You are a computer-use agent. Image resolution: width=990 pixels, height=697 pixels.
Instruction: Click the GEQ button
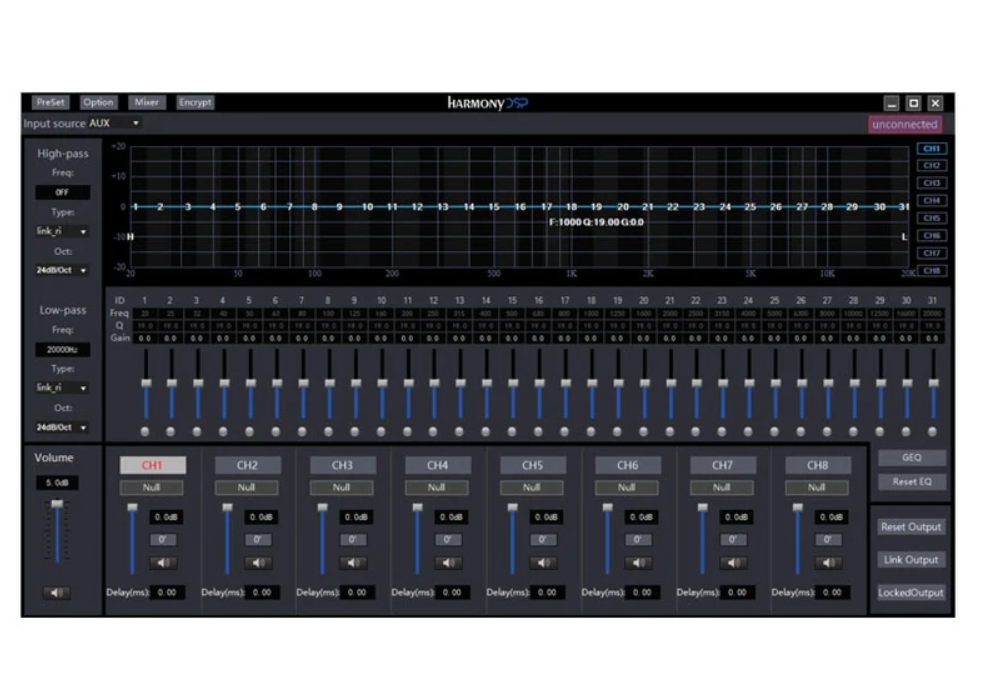click(912, 458)
